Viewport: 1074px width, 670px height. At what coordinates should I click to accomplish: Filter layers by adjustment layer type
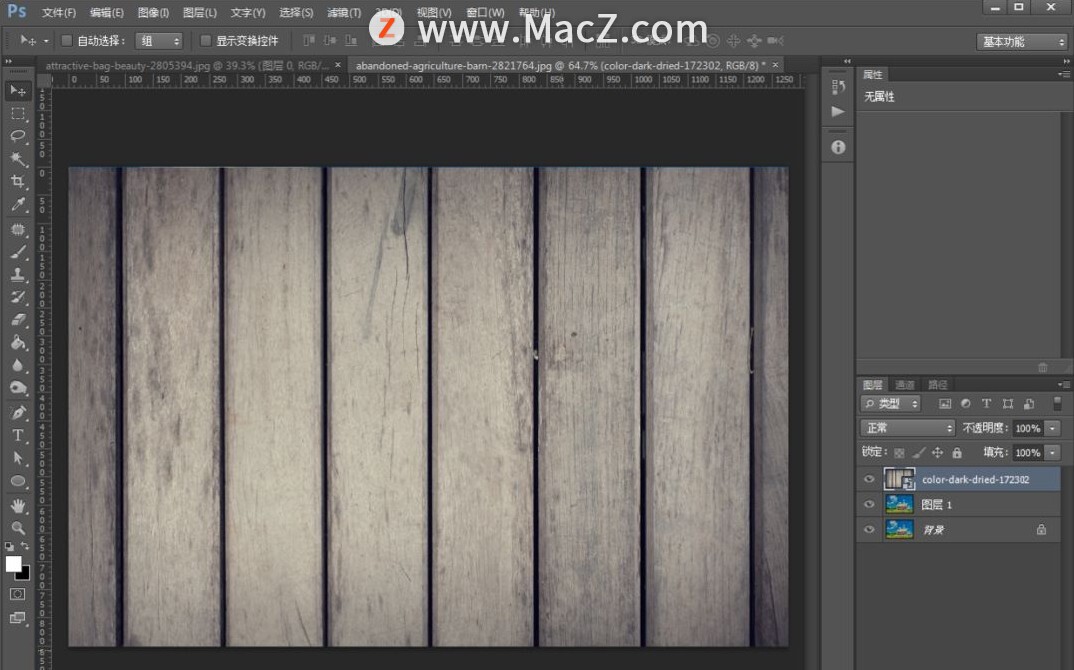(x=966, y=404)
